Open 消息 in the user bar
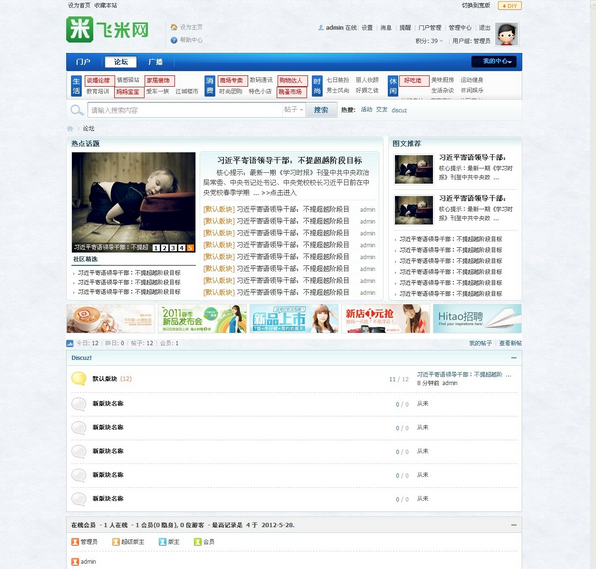This screenshot has height=569, width=596. pos(386,27)
